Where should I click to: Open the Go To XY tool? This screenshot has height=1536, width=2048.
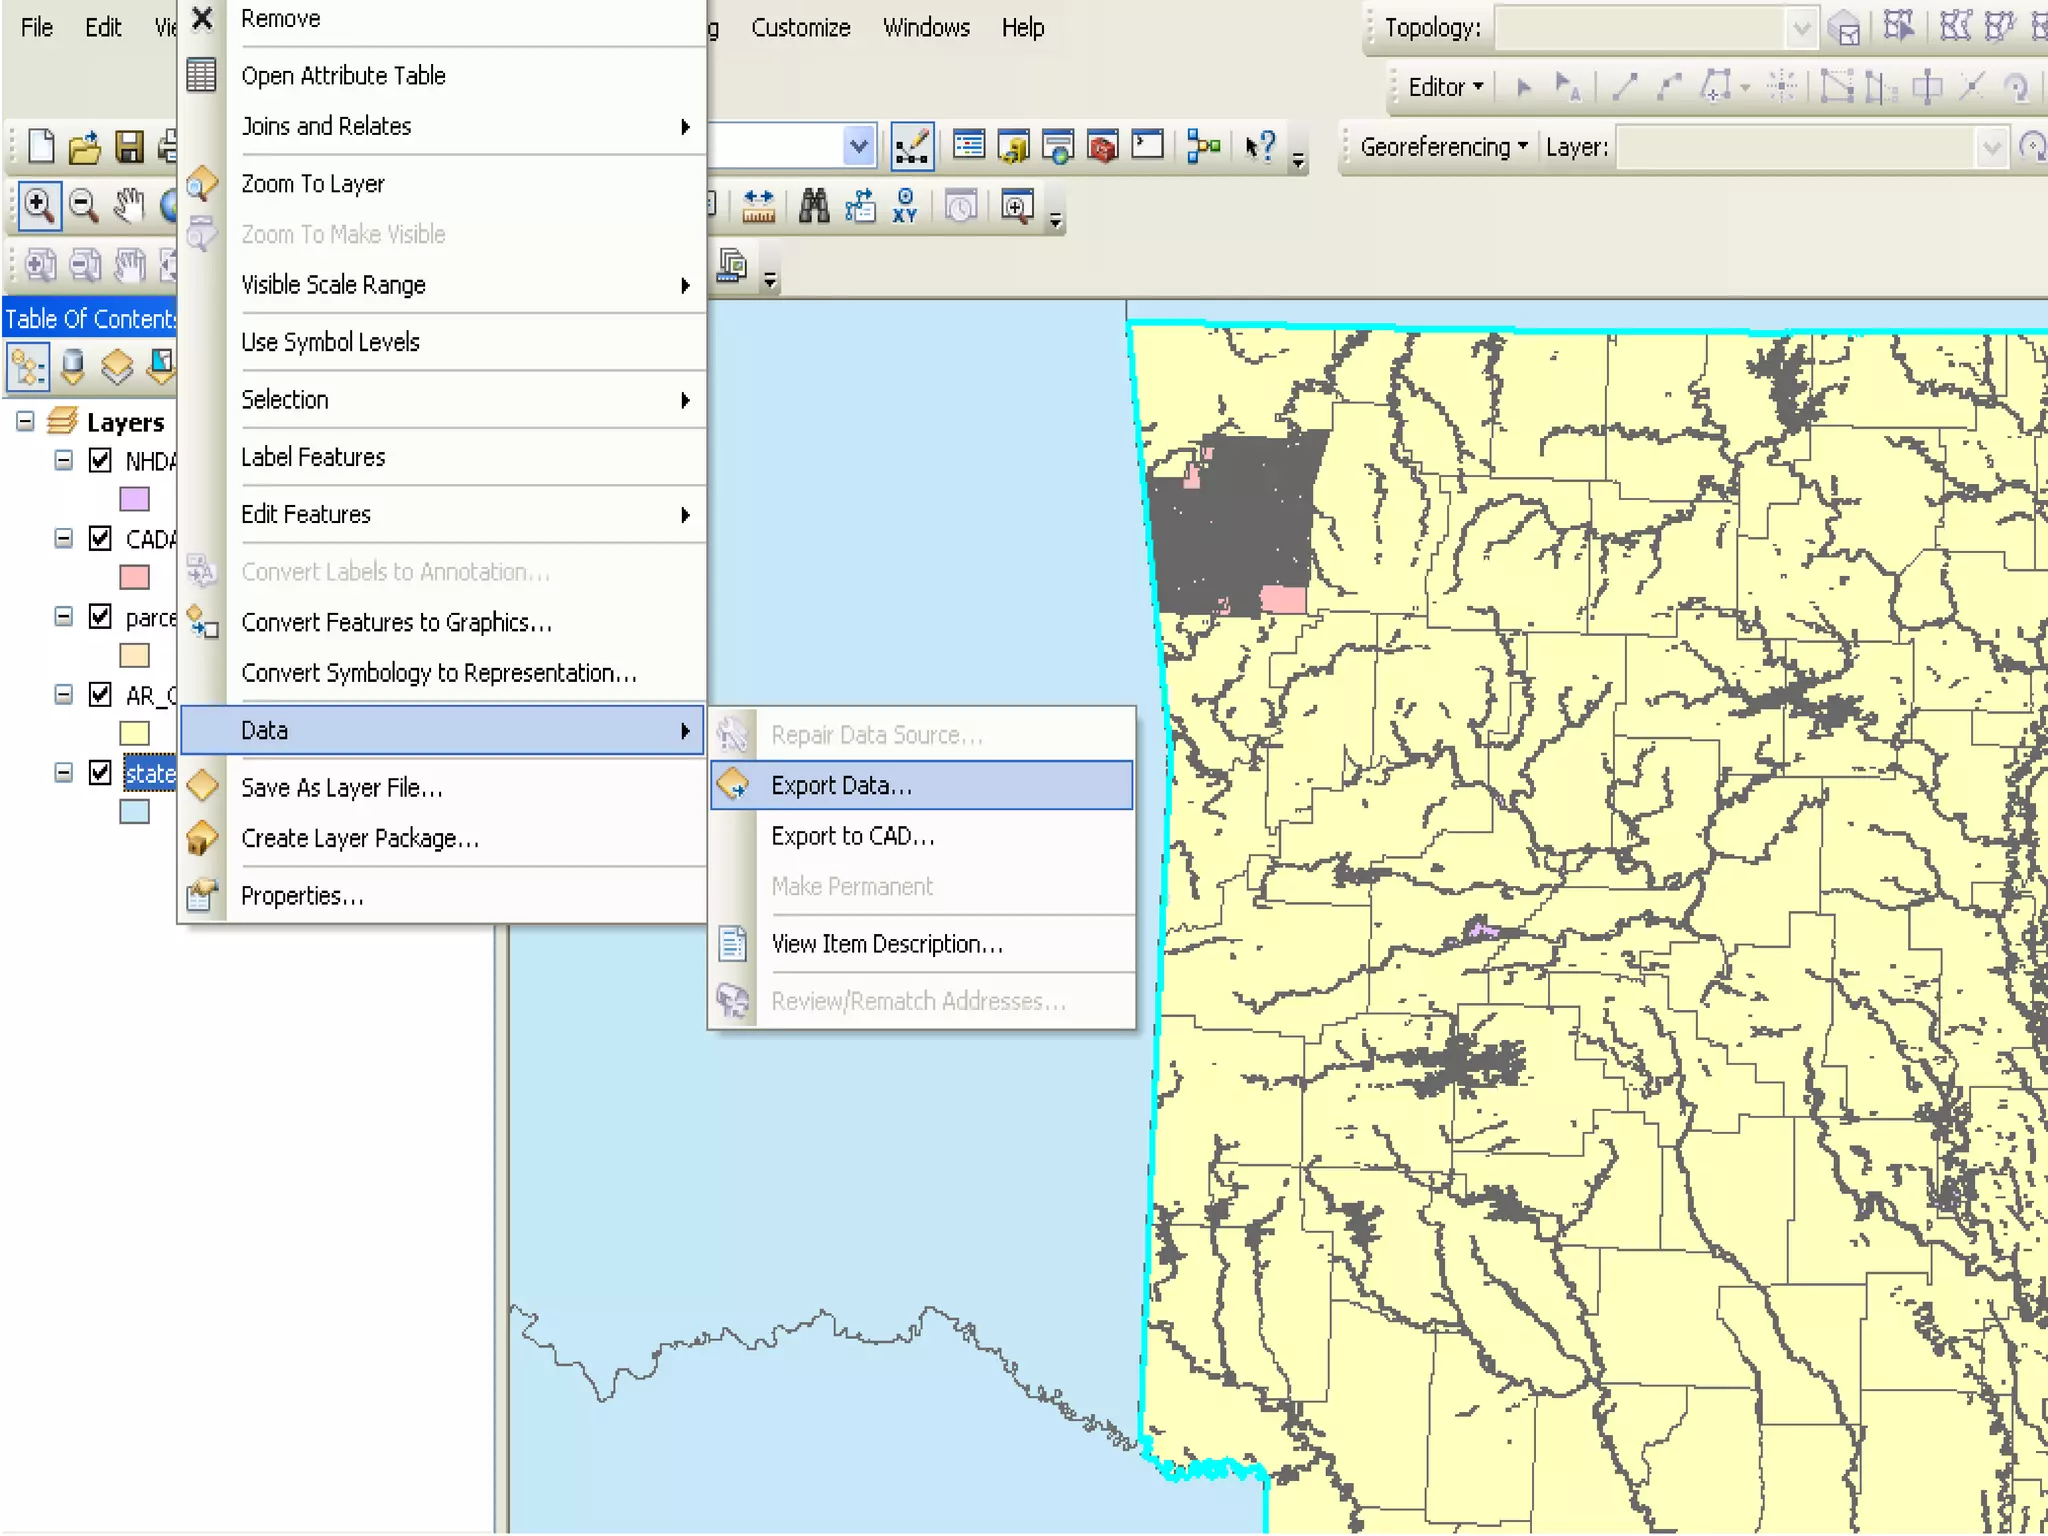tap(905, 207)
